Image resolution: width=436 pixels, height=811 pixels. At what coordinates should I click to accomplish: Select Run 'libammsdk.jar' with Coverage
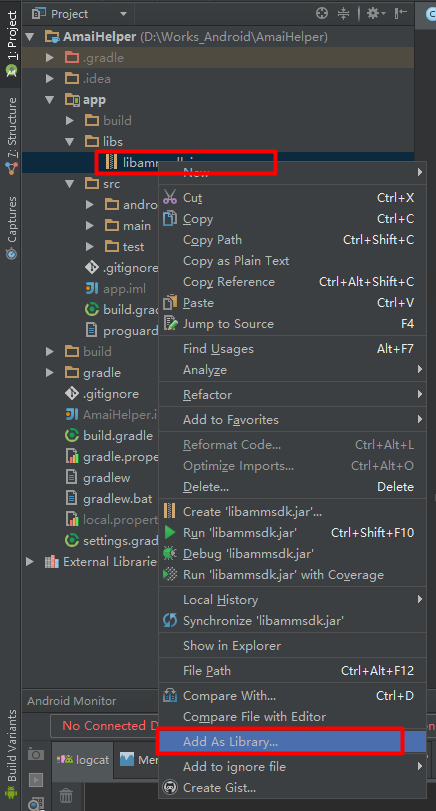pyautogui.click(x=292, y=575)
